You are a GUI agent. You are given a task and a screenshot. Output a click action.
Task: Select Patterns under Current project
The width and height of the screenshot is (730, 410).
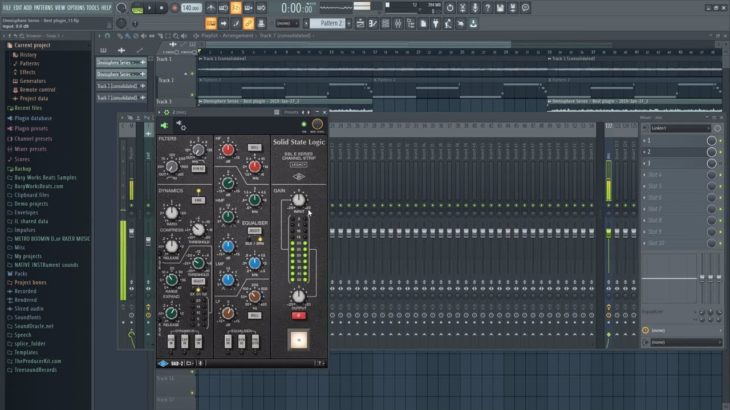coord(29,63)
